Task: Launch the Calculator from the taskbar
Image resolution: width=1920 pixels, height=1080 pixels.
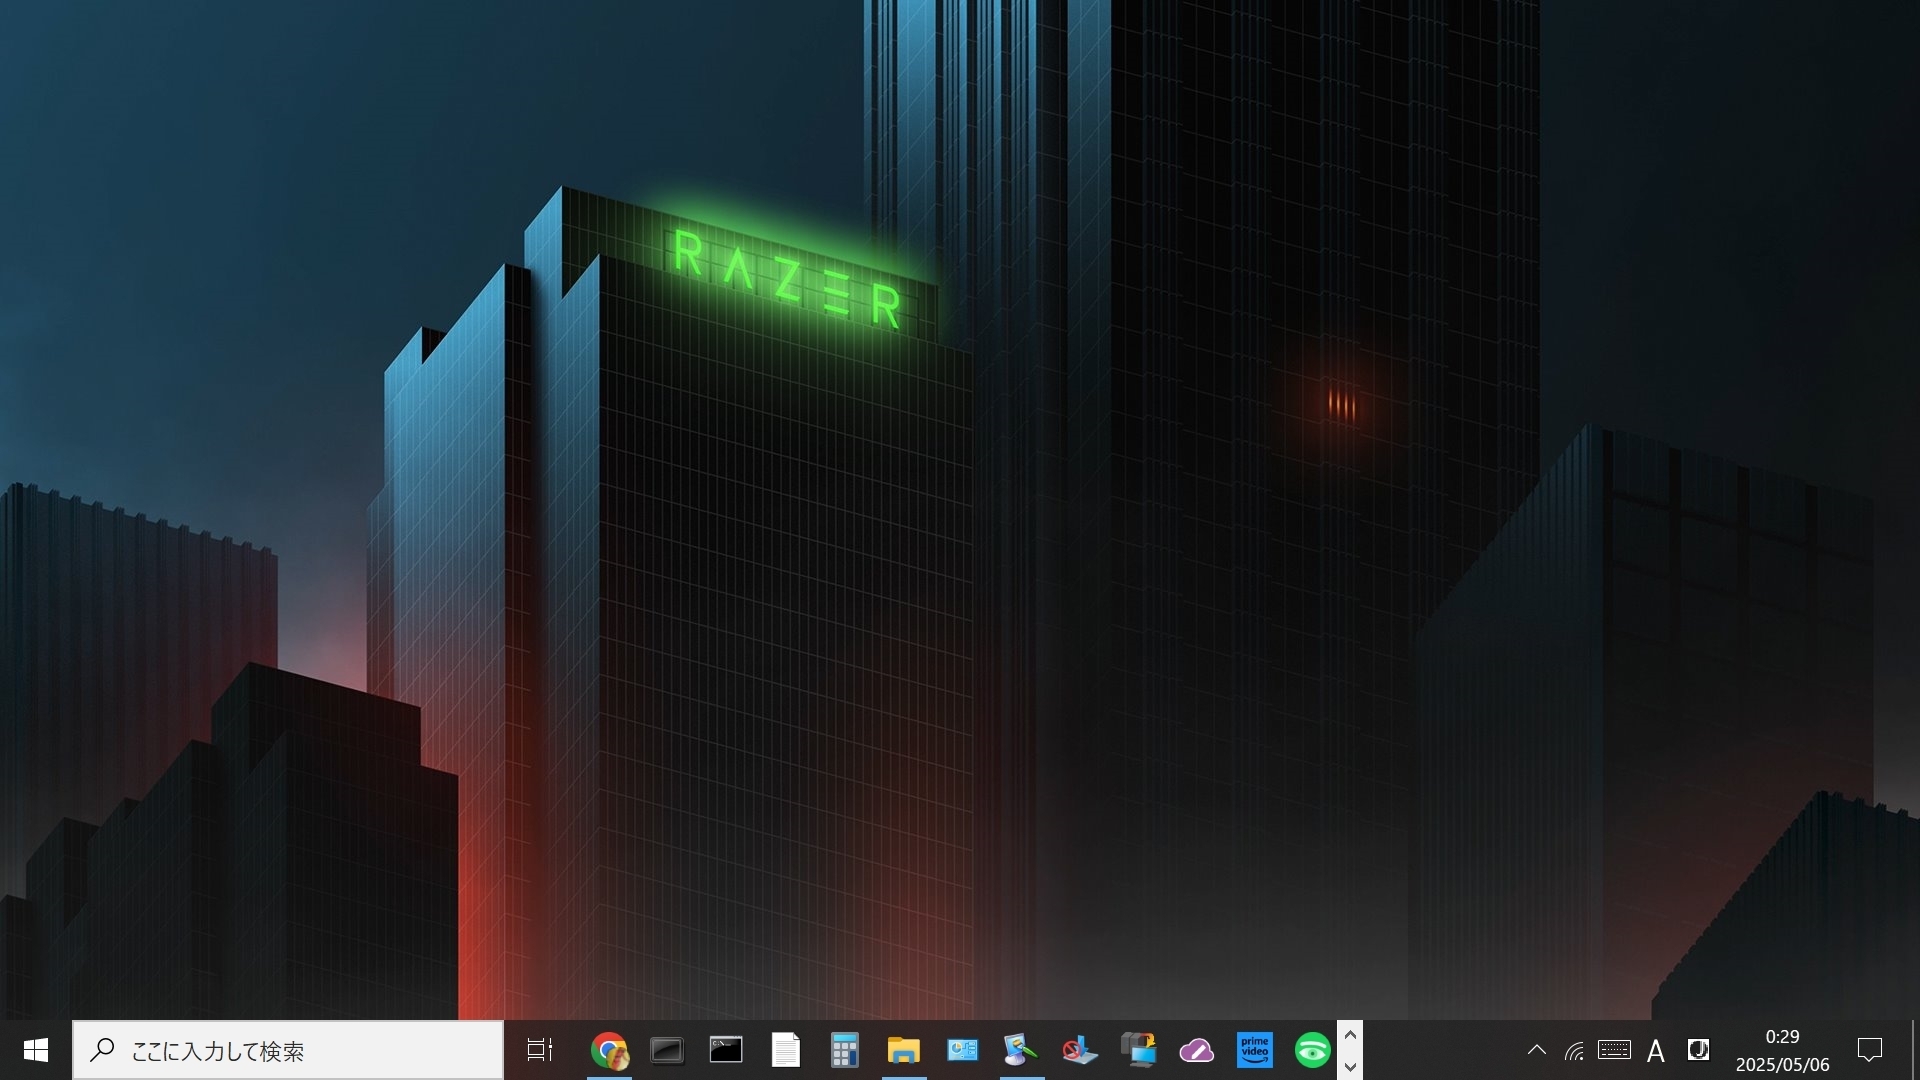Action: [x=845, y=1050]
